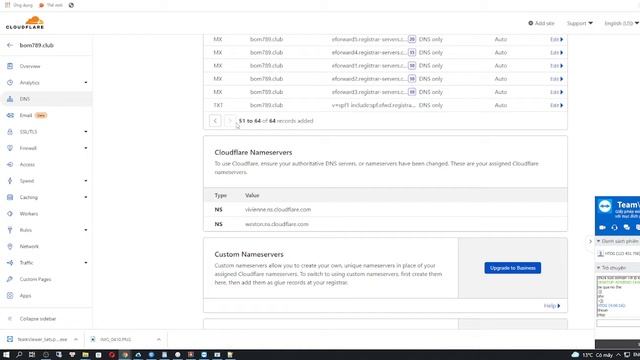Open the English language dropdown
Image resolution: width=640 pixels, height=360 pixels.
point(621,23)
